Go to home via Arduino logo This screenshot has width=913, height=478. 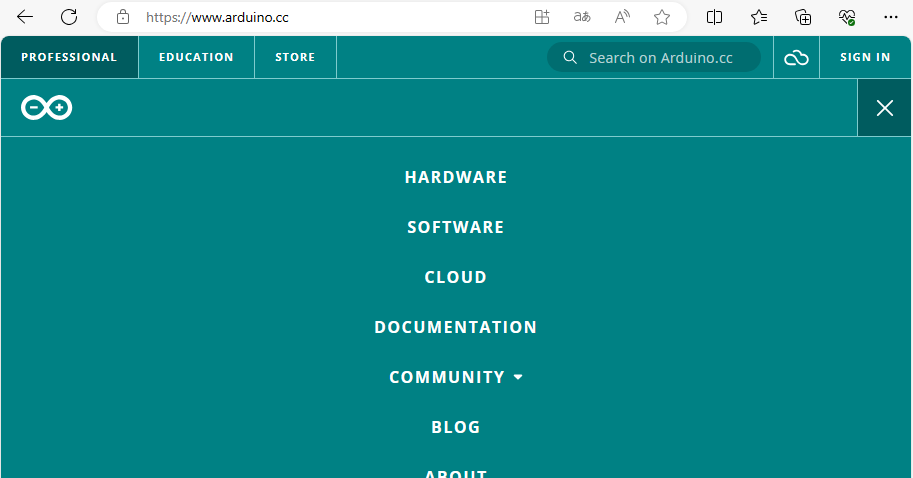(47, 108)
